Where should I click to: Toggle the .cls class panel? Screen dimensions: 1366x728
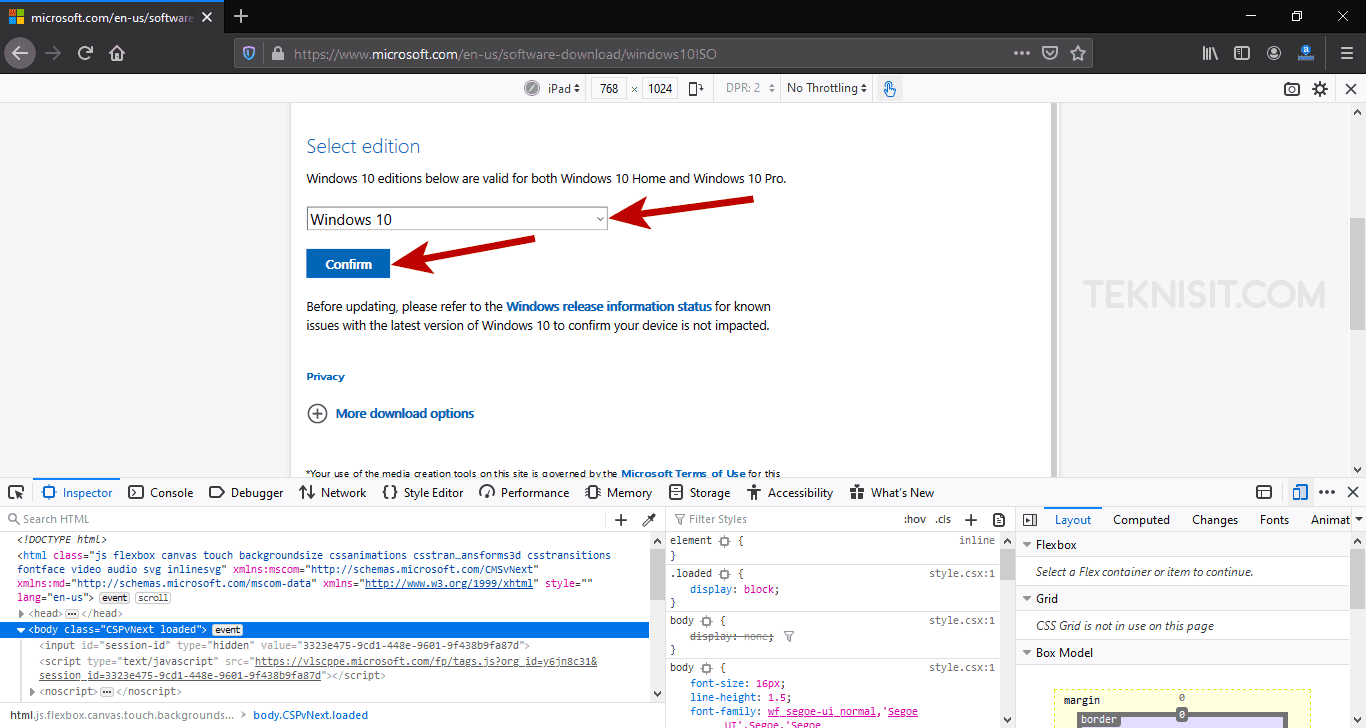943,519
